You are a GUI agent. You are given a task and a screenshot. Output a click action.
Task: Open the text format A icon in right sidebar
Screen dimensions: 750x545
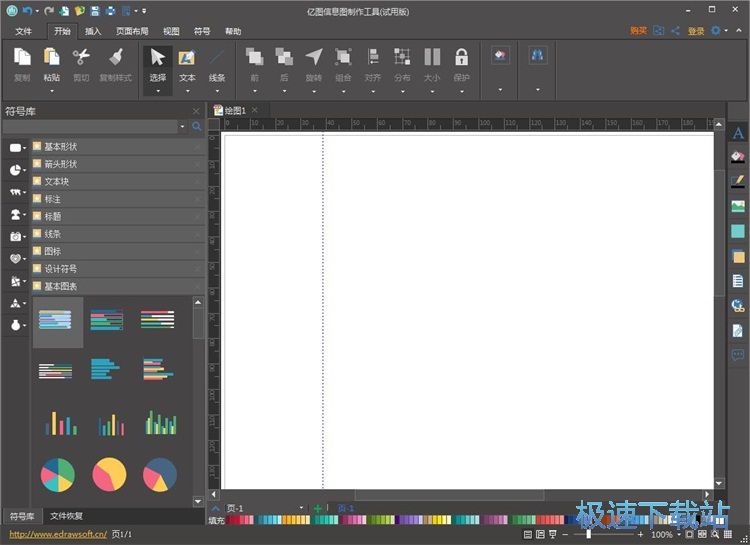point(738,133)
